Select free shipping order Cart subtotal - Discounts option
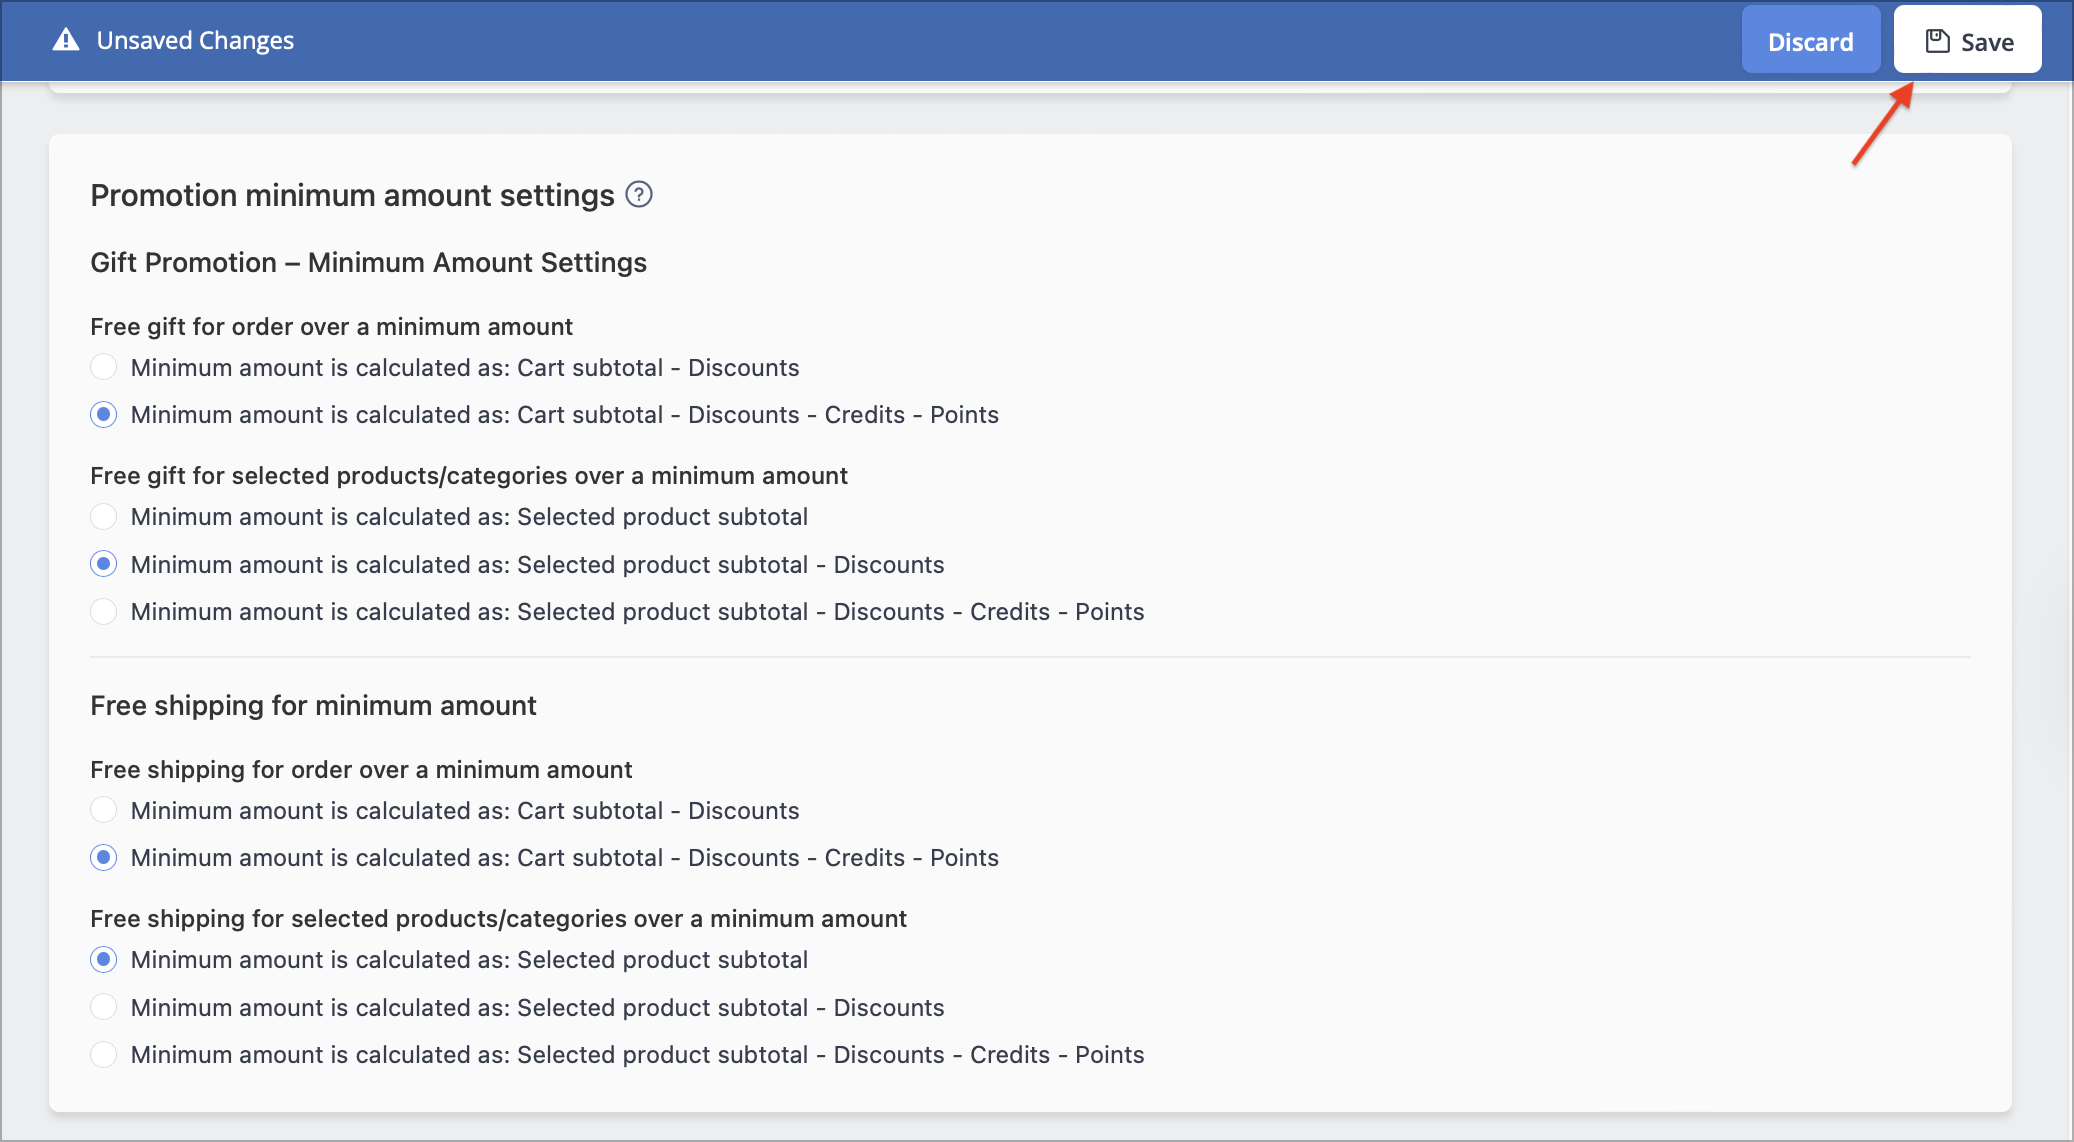Image resolution: width=2074 pixels, height=1142 pixels. 104,810
